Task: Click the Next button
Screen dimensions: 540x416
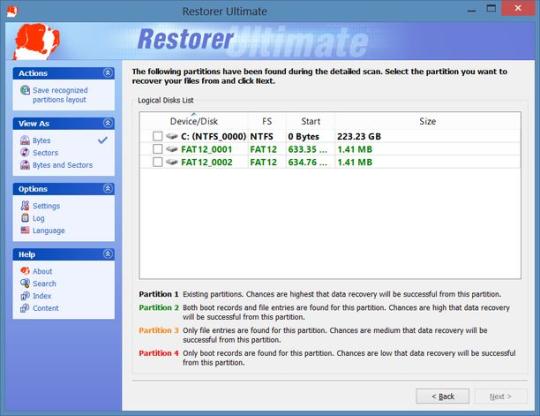Action: [500, 396]
